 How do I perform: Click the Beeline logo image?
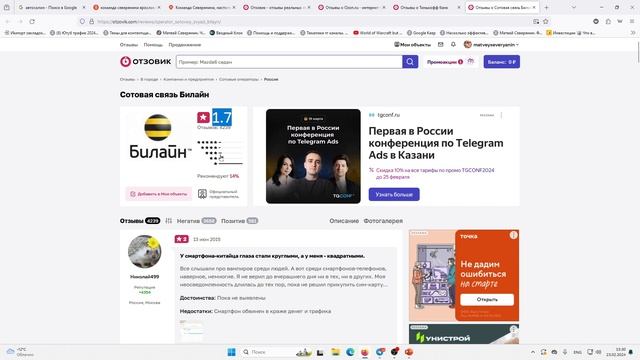[x=160, y=137]
